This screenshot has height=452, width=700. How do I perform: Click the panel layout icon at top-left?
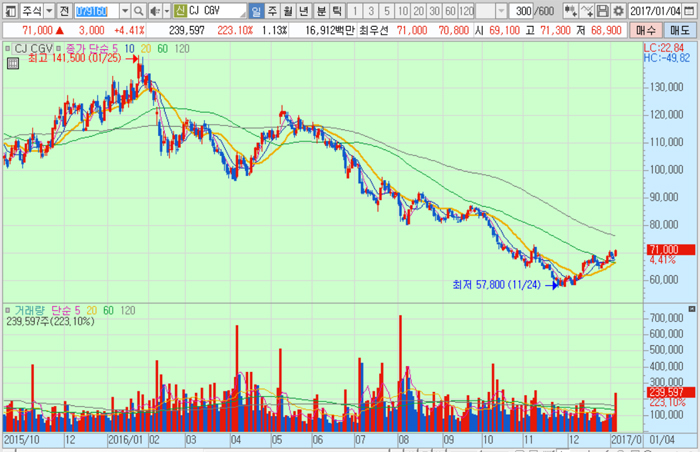pos(10,10)
